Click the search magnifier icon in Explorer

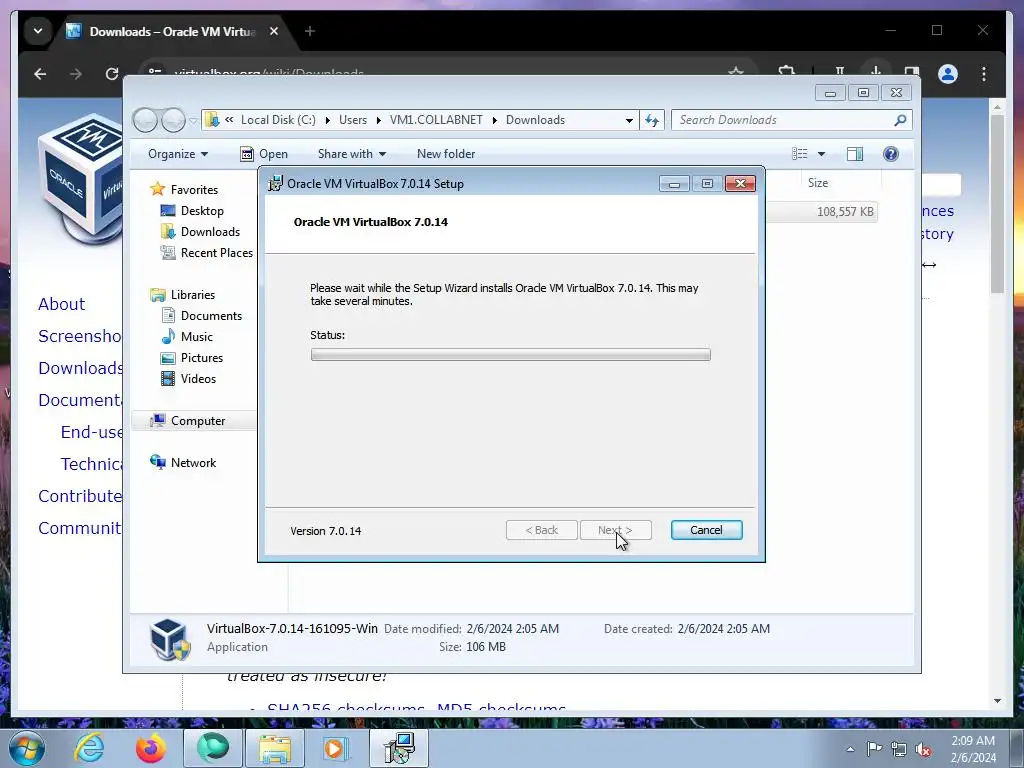click(x=901, y=120)
